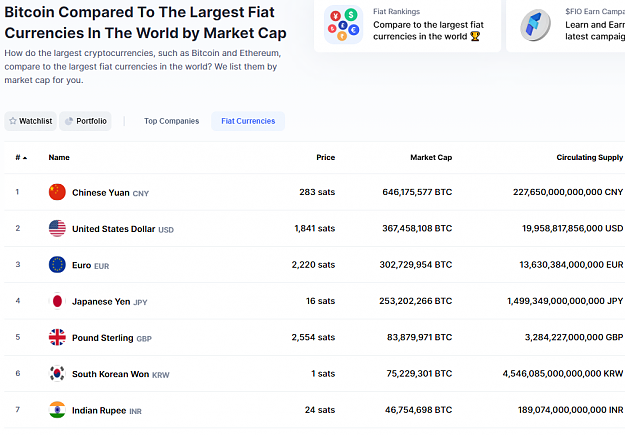The width and height of the screenshot is (625, 435).
Task: Click the United States flag icon
Action: [x=57, y=228]
